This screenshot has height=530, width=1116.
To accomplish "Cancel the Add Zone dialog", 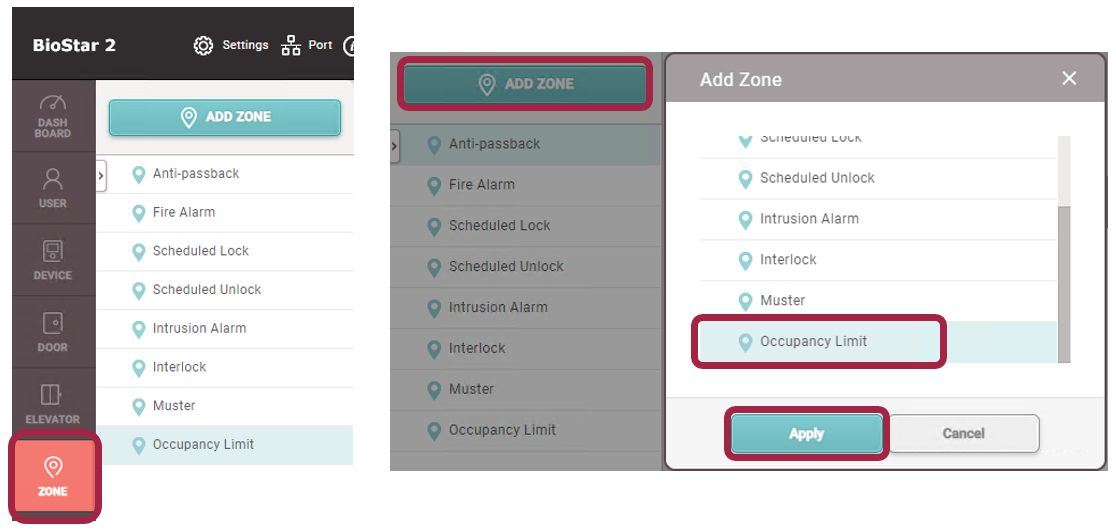I will pyautogui.click(x=964, y=433).
